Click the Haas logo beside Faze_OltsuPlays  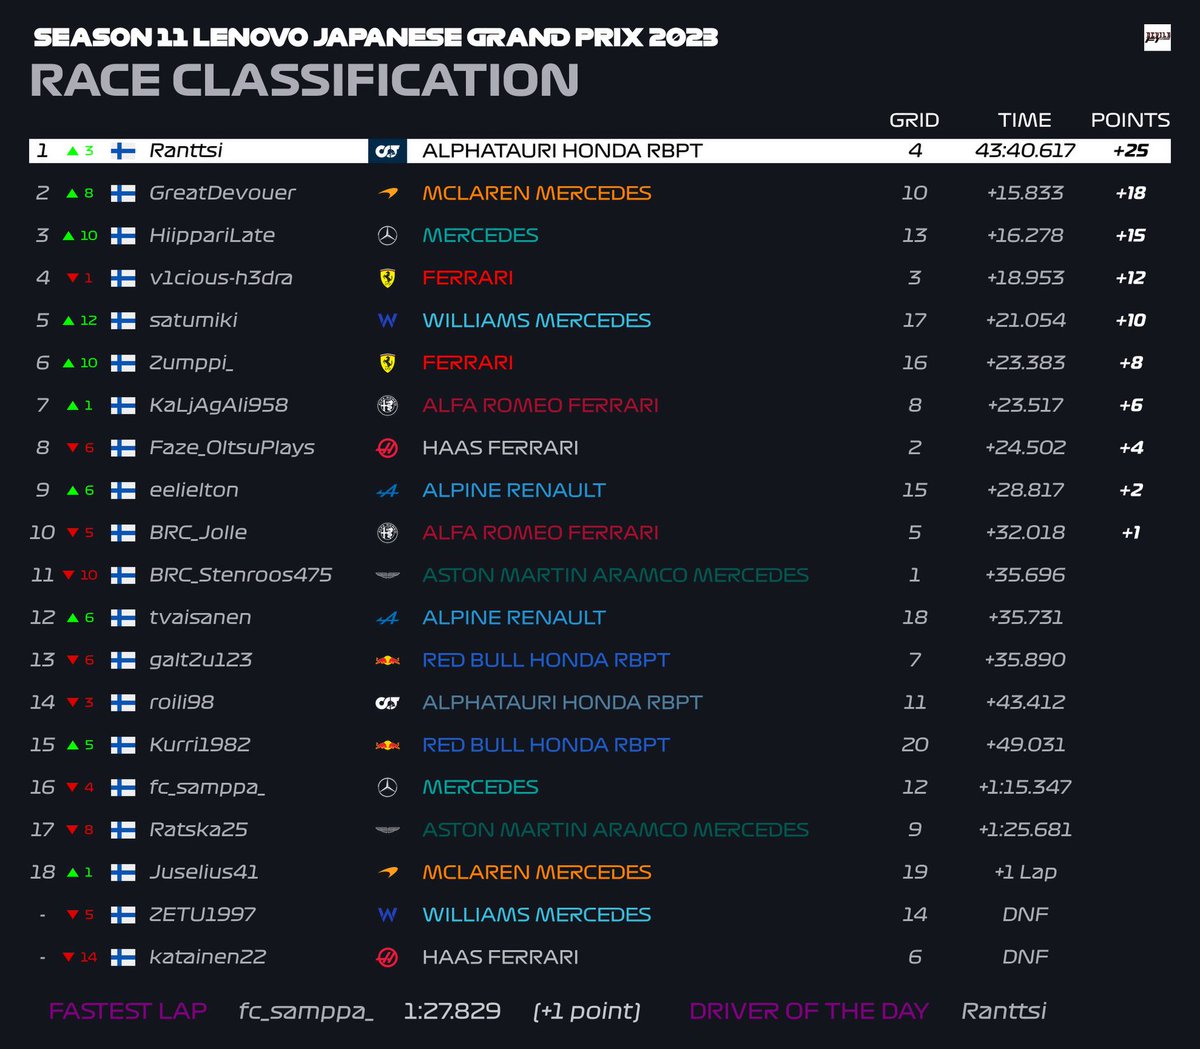pyautogui.click(x=387, y=448)
